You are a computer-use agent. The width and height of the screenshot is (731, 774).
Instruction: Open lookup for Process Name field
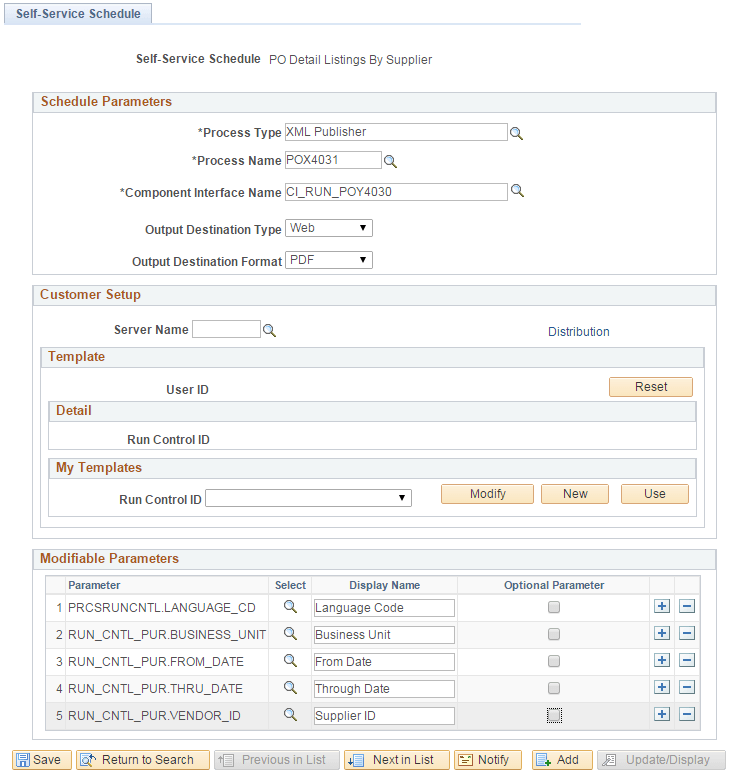390,161
